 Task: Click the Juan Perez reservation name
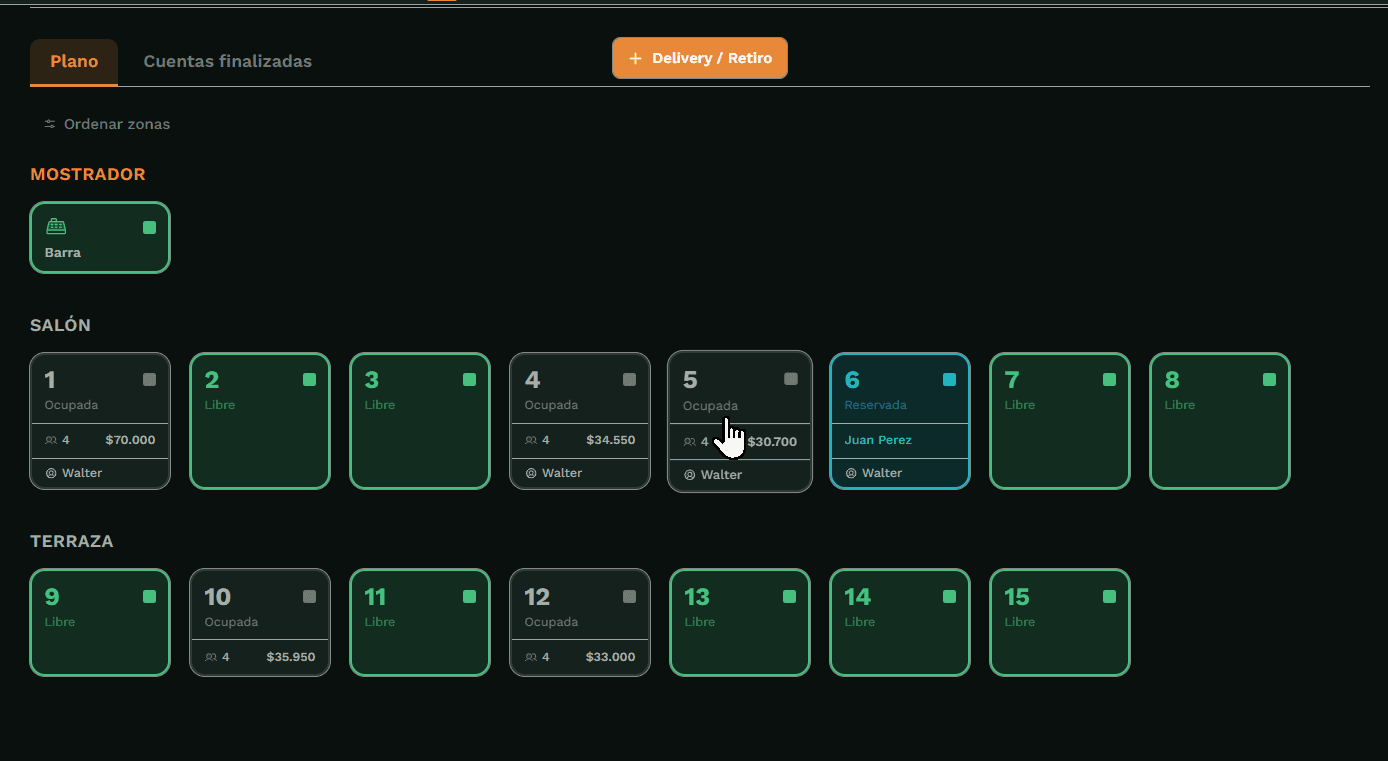pyautogui.click(x=878, y=440)
